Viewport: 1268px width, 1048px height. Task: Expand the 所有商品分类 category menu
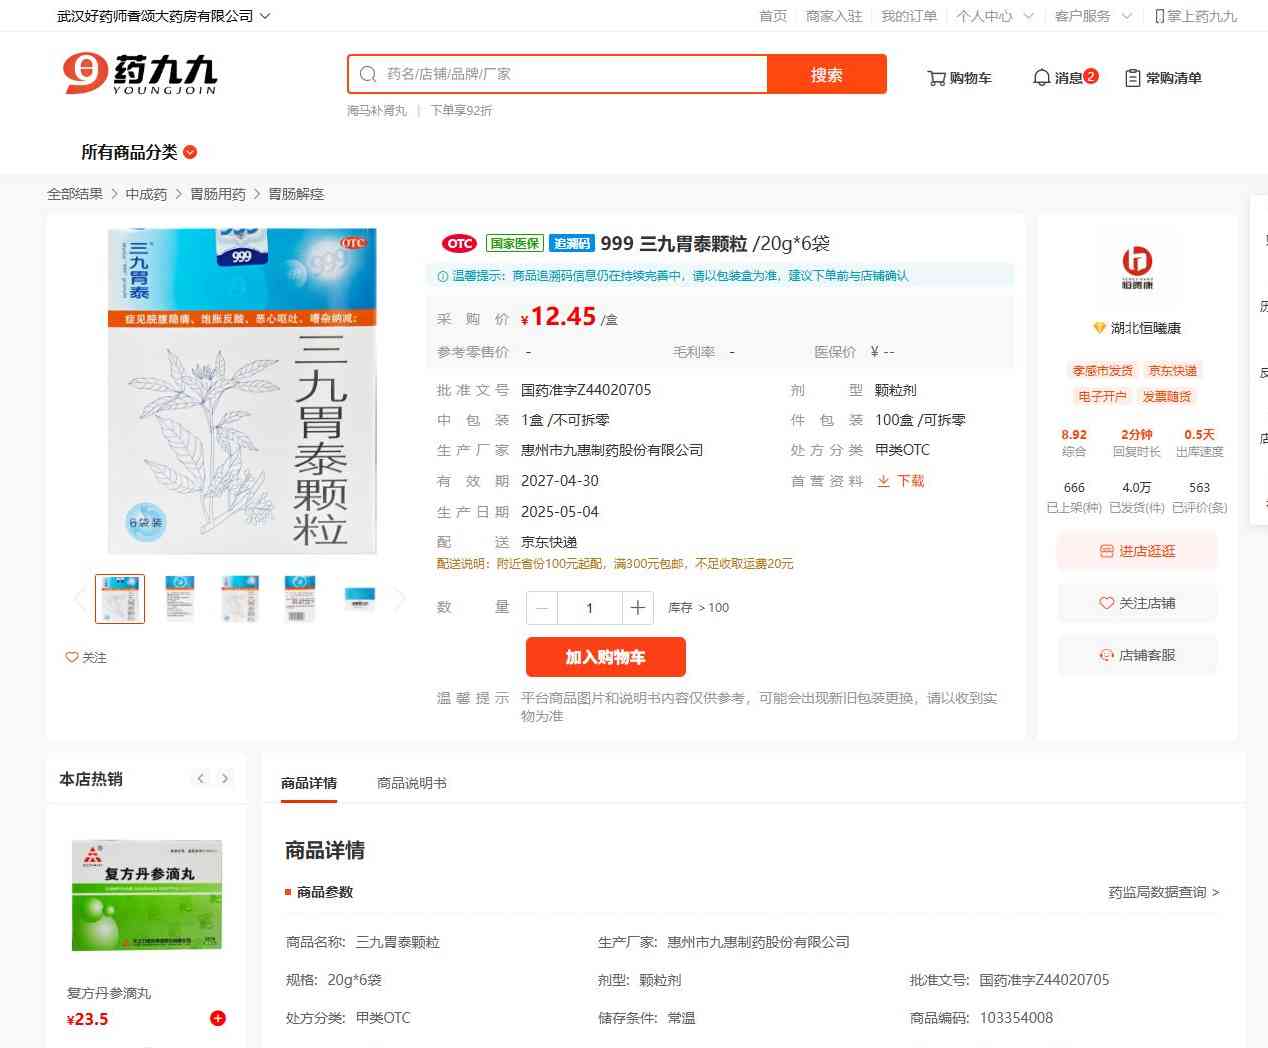[139, 152]
